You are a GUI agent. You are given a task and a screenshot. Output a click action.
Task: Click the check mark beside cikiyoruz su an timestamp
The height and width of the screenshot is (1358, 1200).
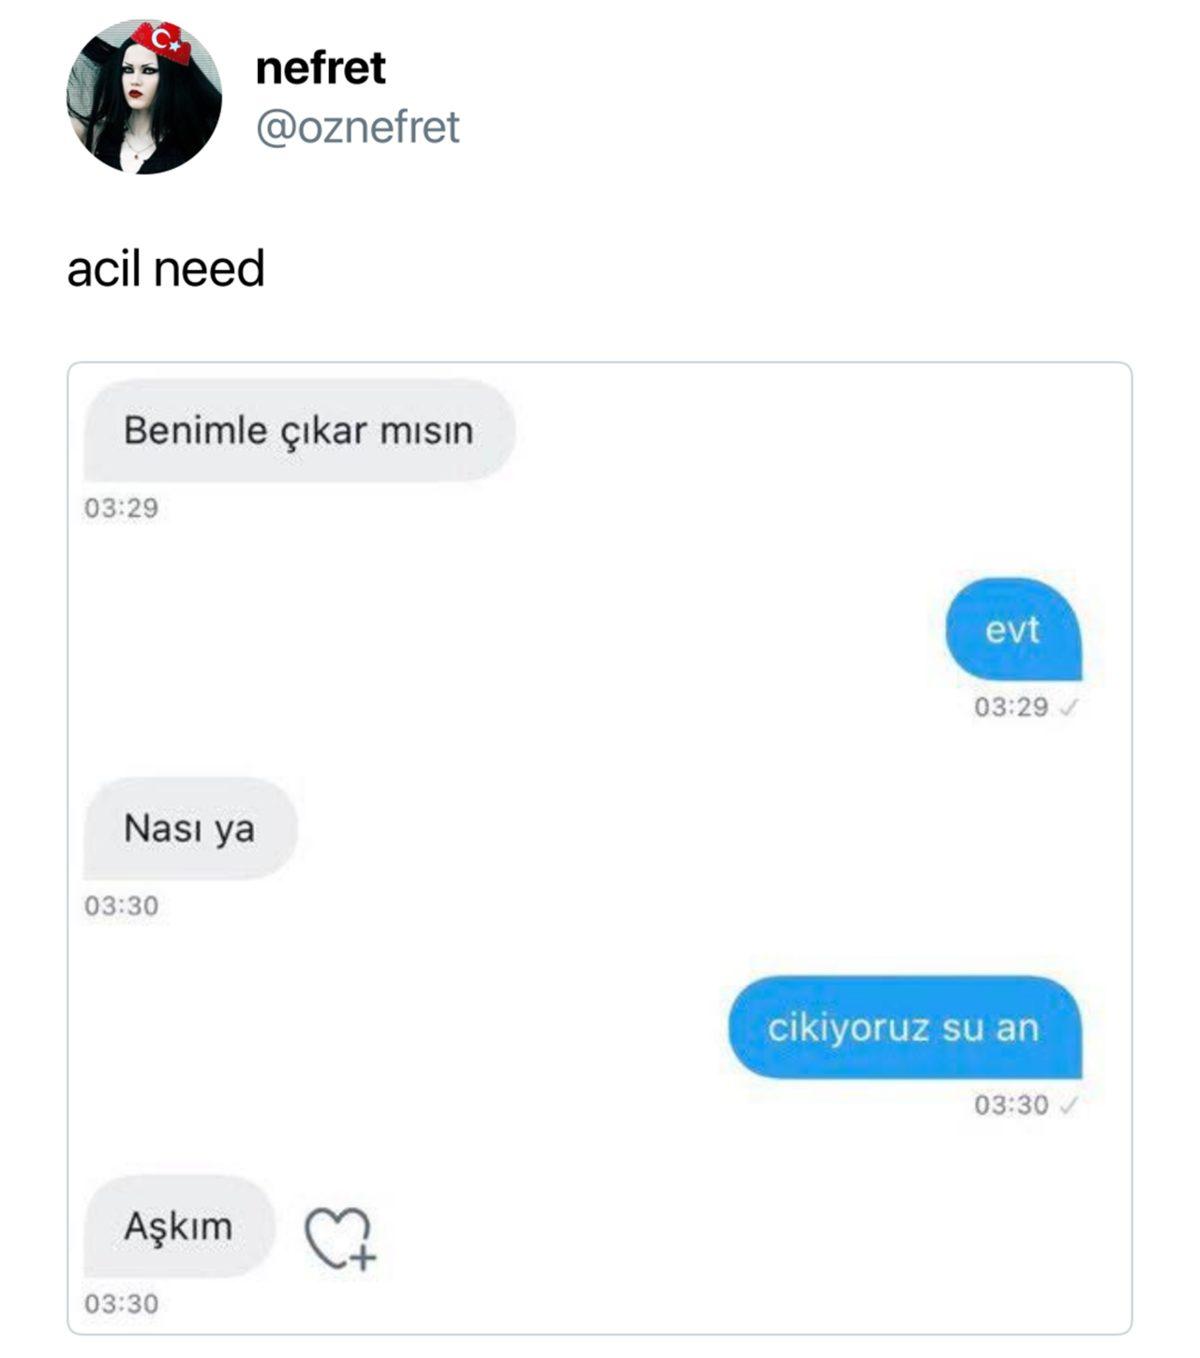[x=1068, y=1106]
